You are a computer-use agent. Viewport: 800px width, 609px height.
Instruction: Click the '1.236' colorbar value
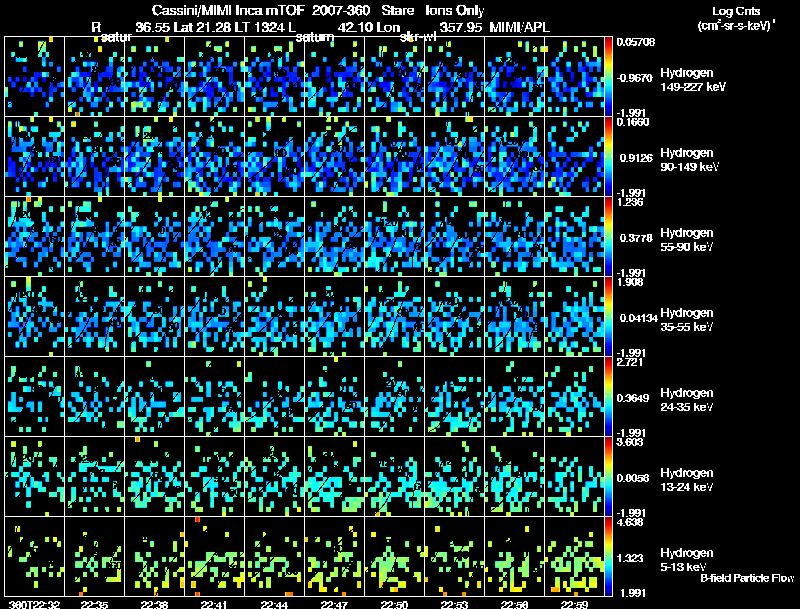(630, 202)
